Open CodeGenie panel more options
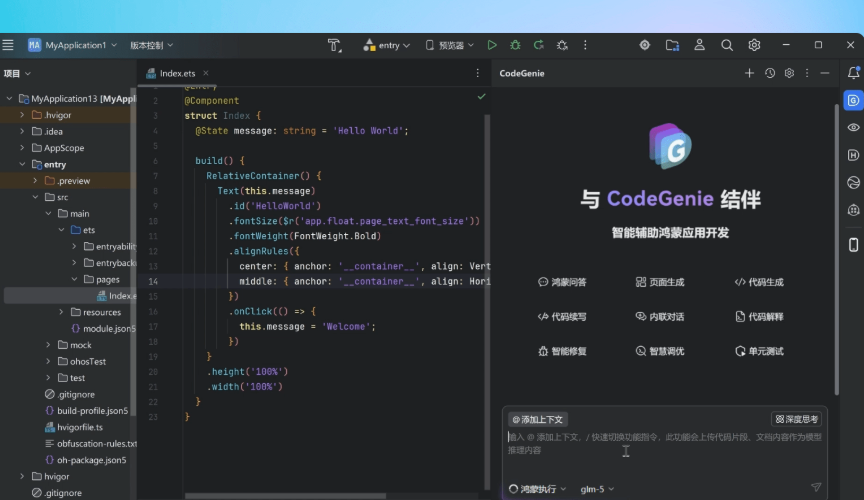The height and width of the screenshot is (500, 864). (807, 73)
